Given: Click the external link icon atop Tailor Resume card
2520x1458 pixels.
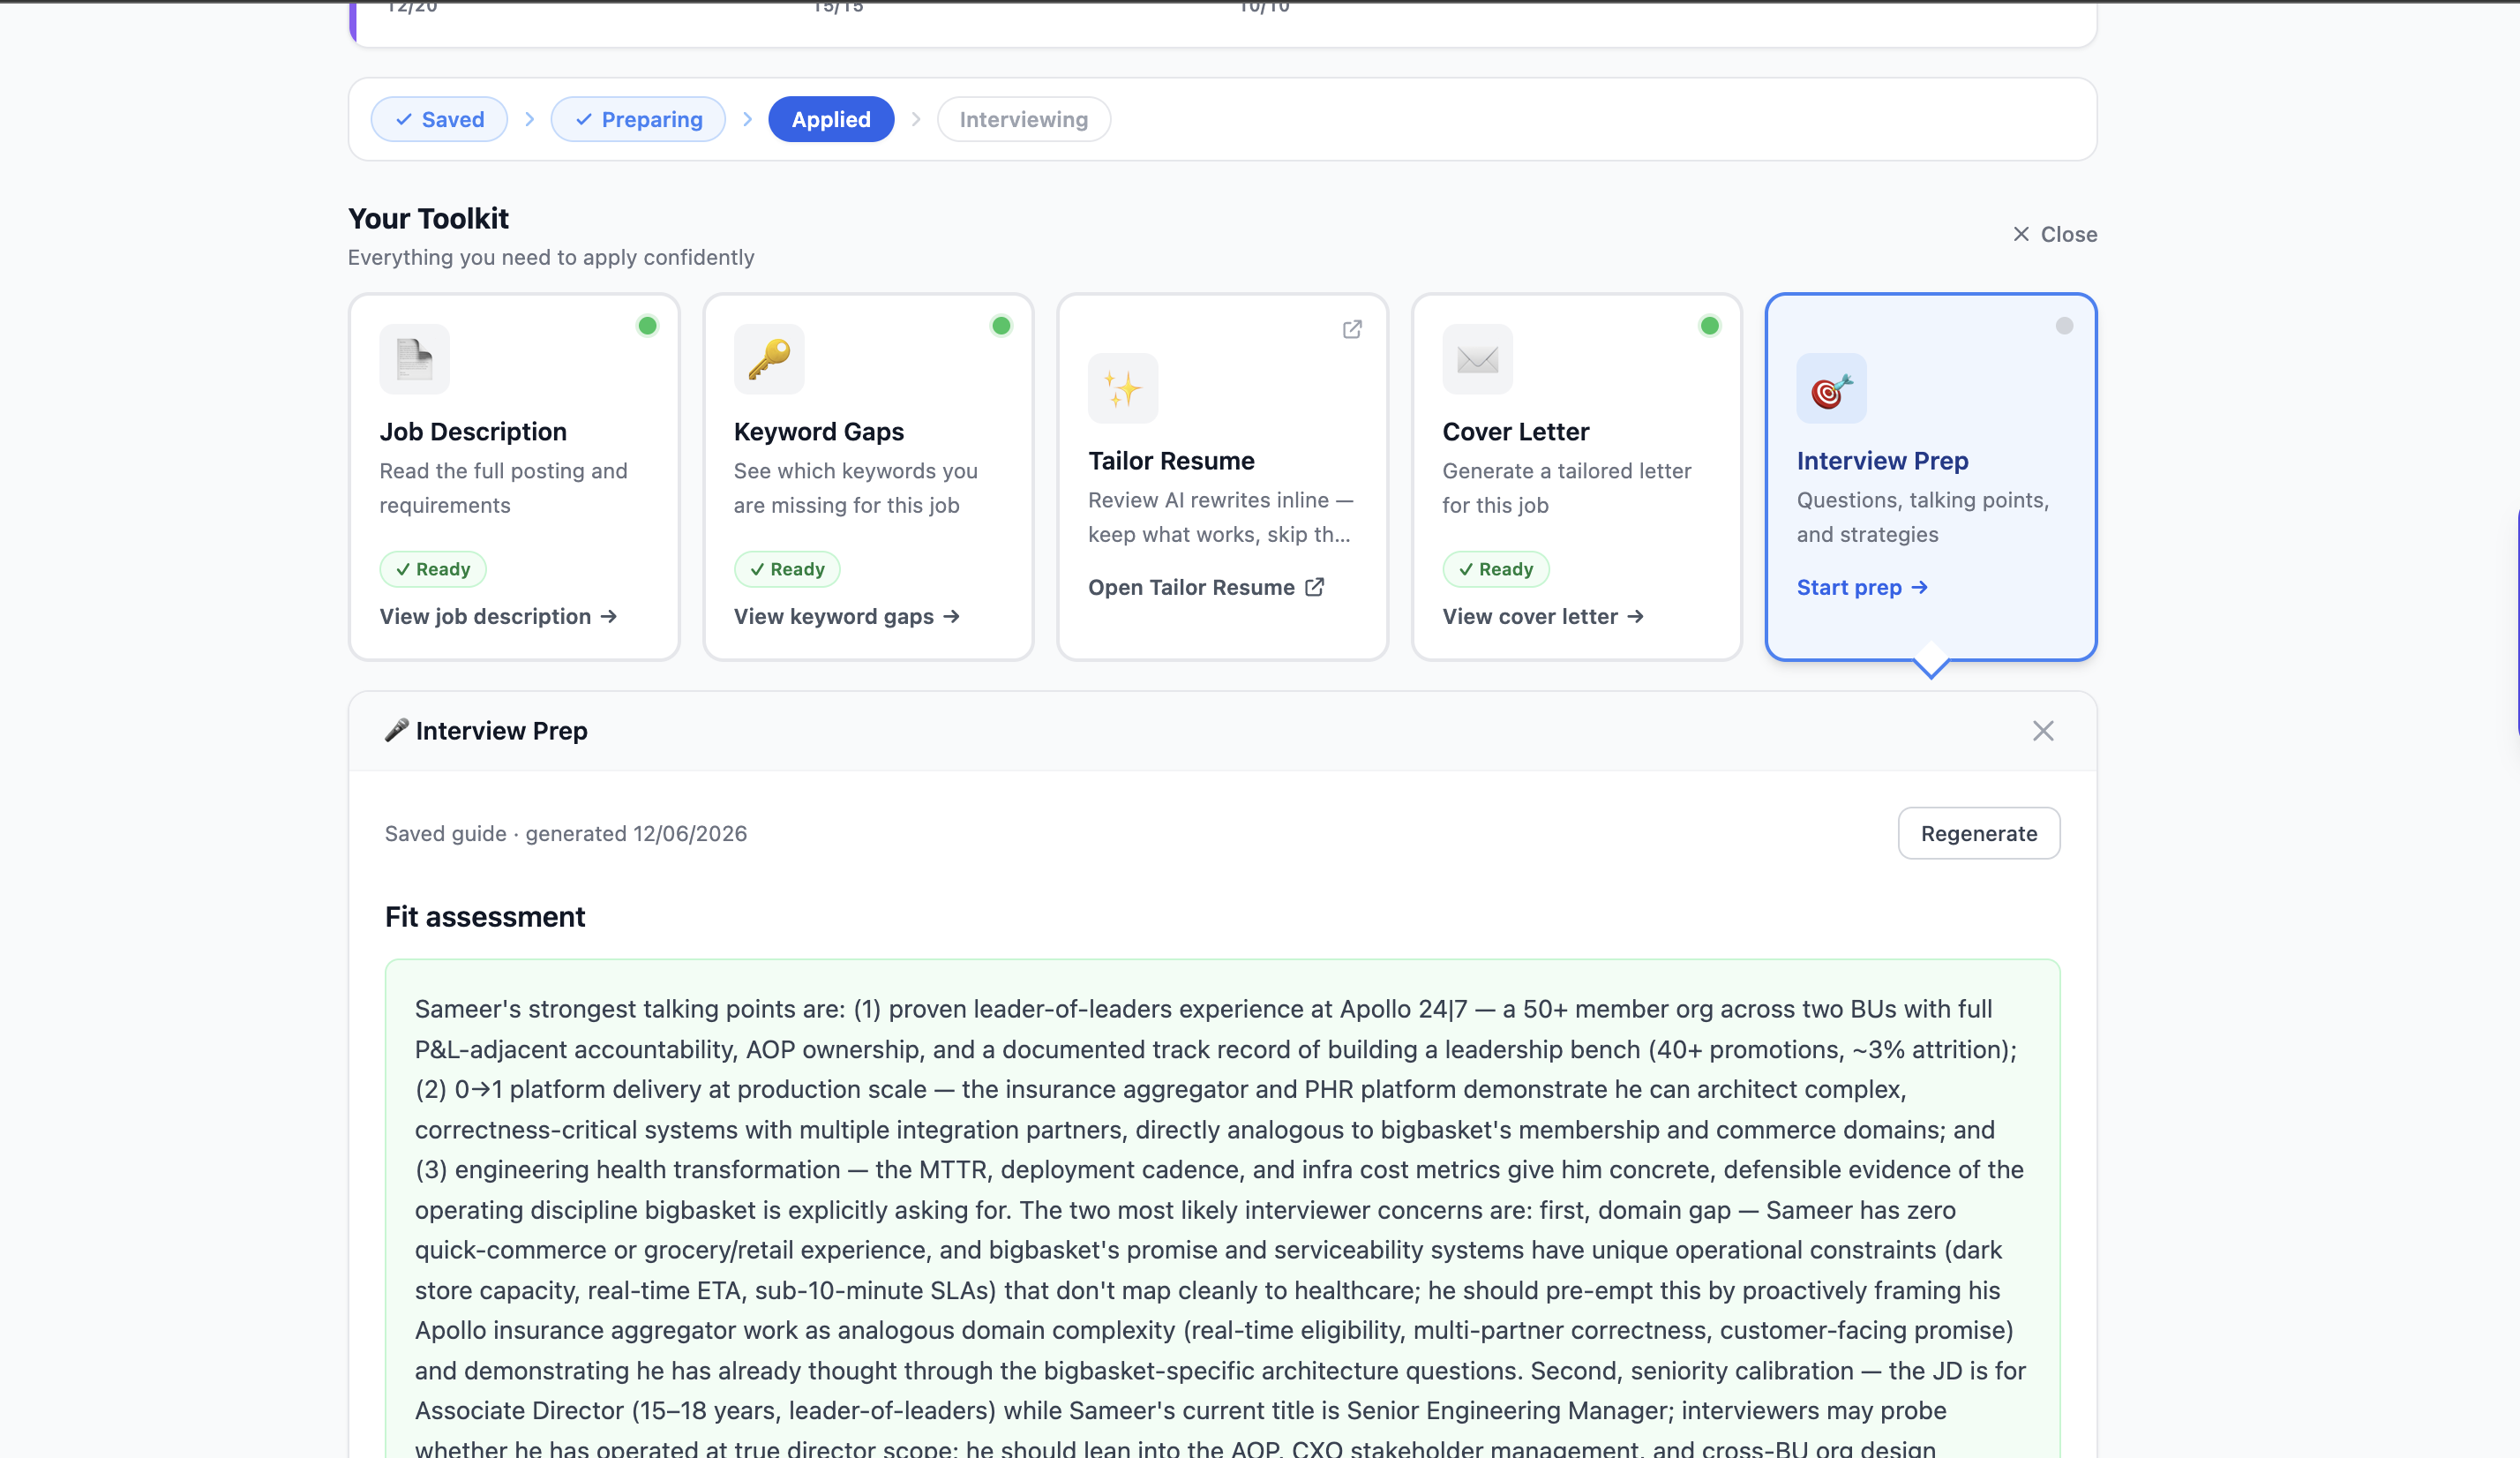Looking at the screenshot, I should 1352,329.
